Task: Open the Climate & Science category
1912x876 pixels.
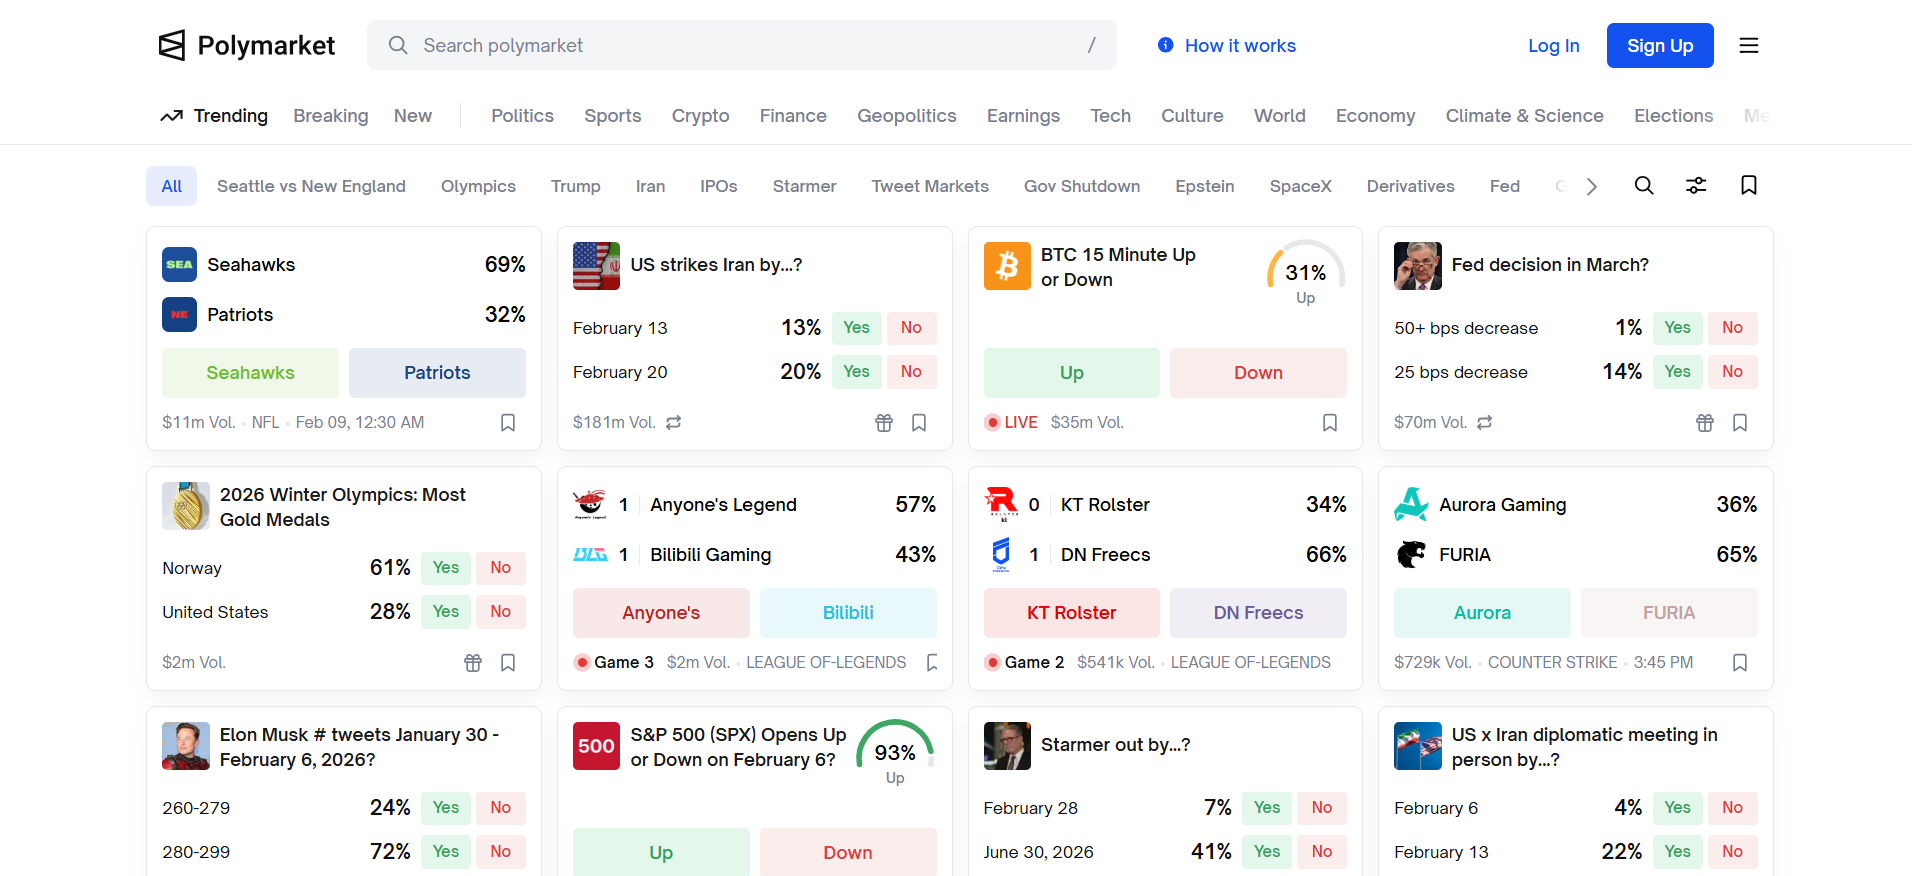Action: coord(1524,116)
